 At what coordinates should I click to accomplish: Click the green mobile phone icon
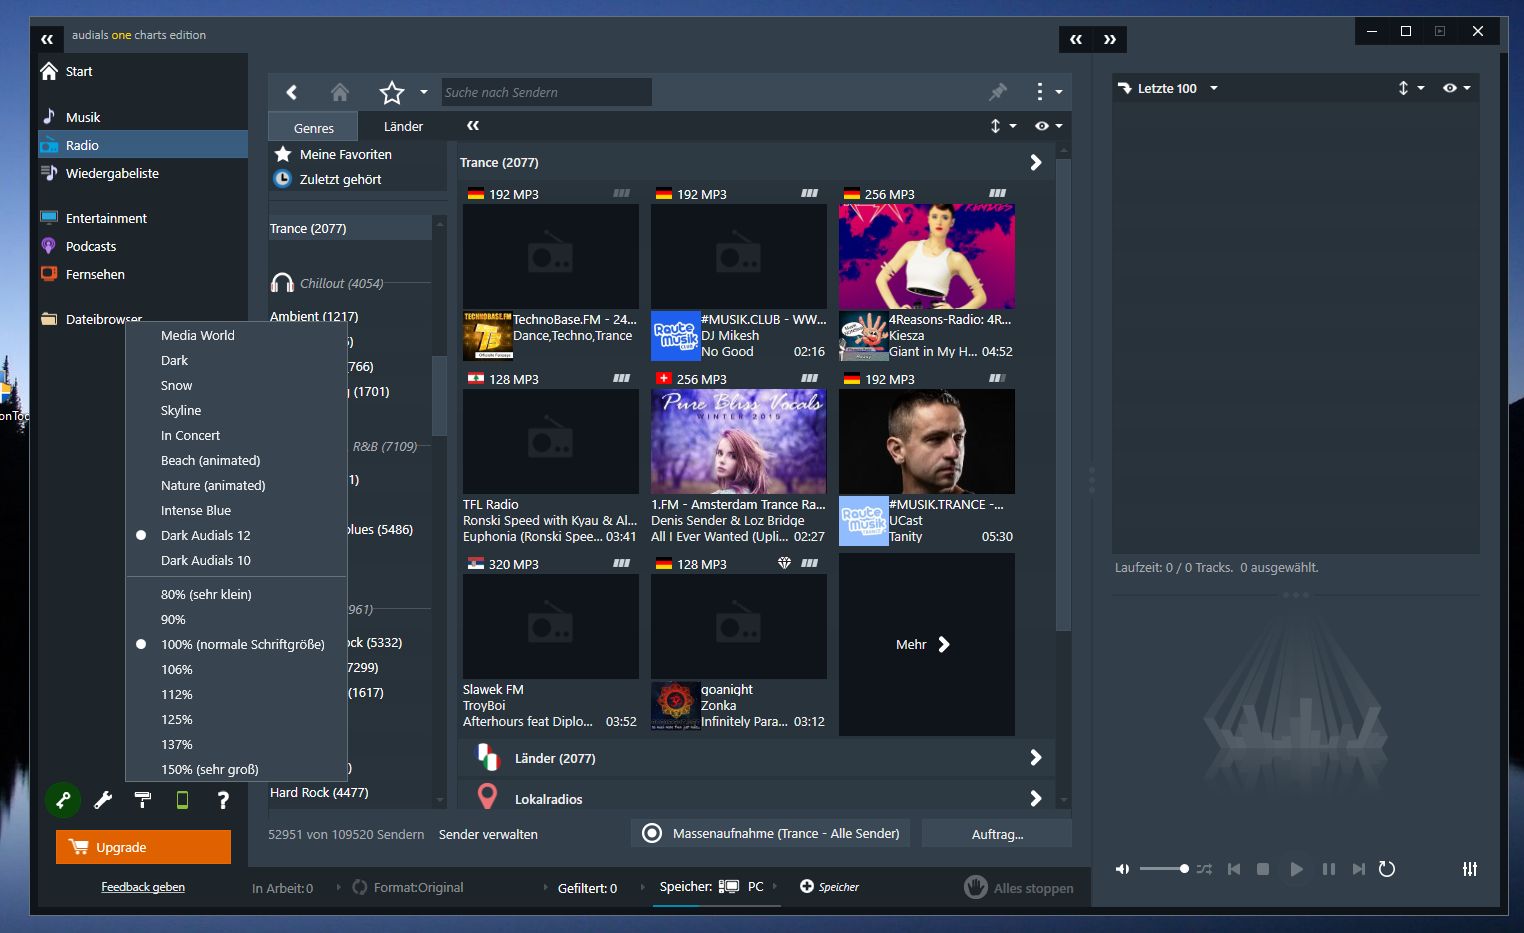coord(182,800)
